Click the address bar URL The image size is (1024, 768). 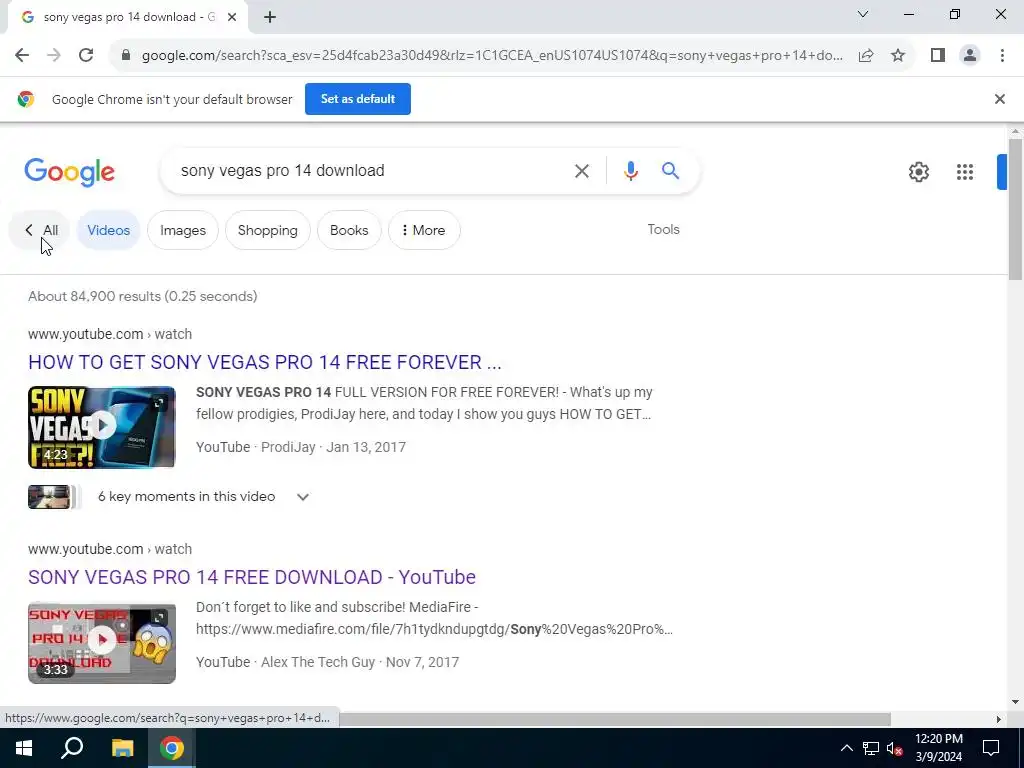[492, 56]
